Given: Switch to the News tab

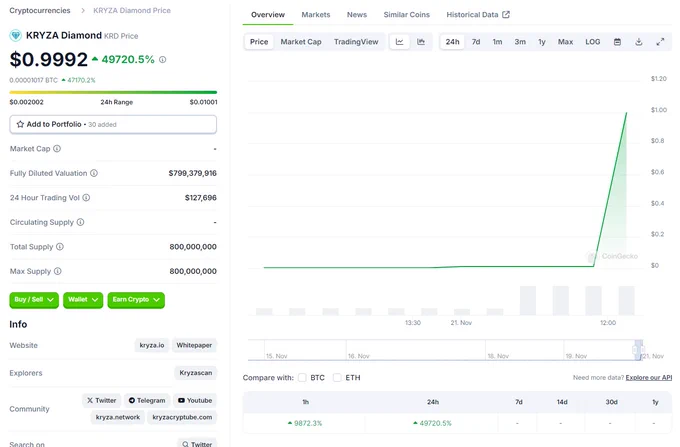Looking at the screenshot, I should coord(356,14).
